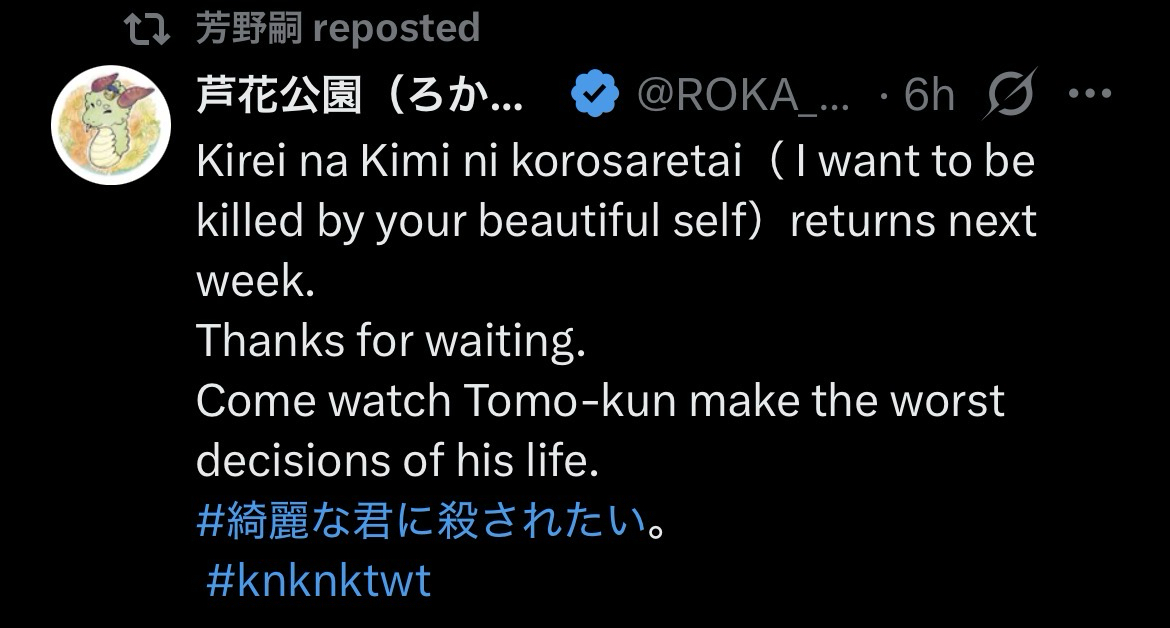Tap the #knknktwt hashtag
This screenshot has width=1170, height=628.
[319, 581]
